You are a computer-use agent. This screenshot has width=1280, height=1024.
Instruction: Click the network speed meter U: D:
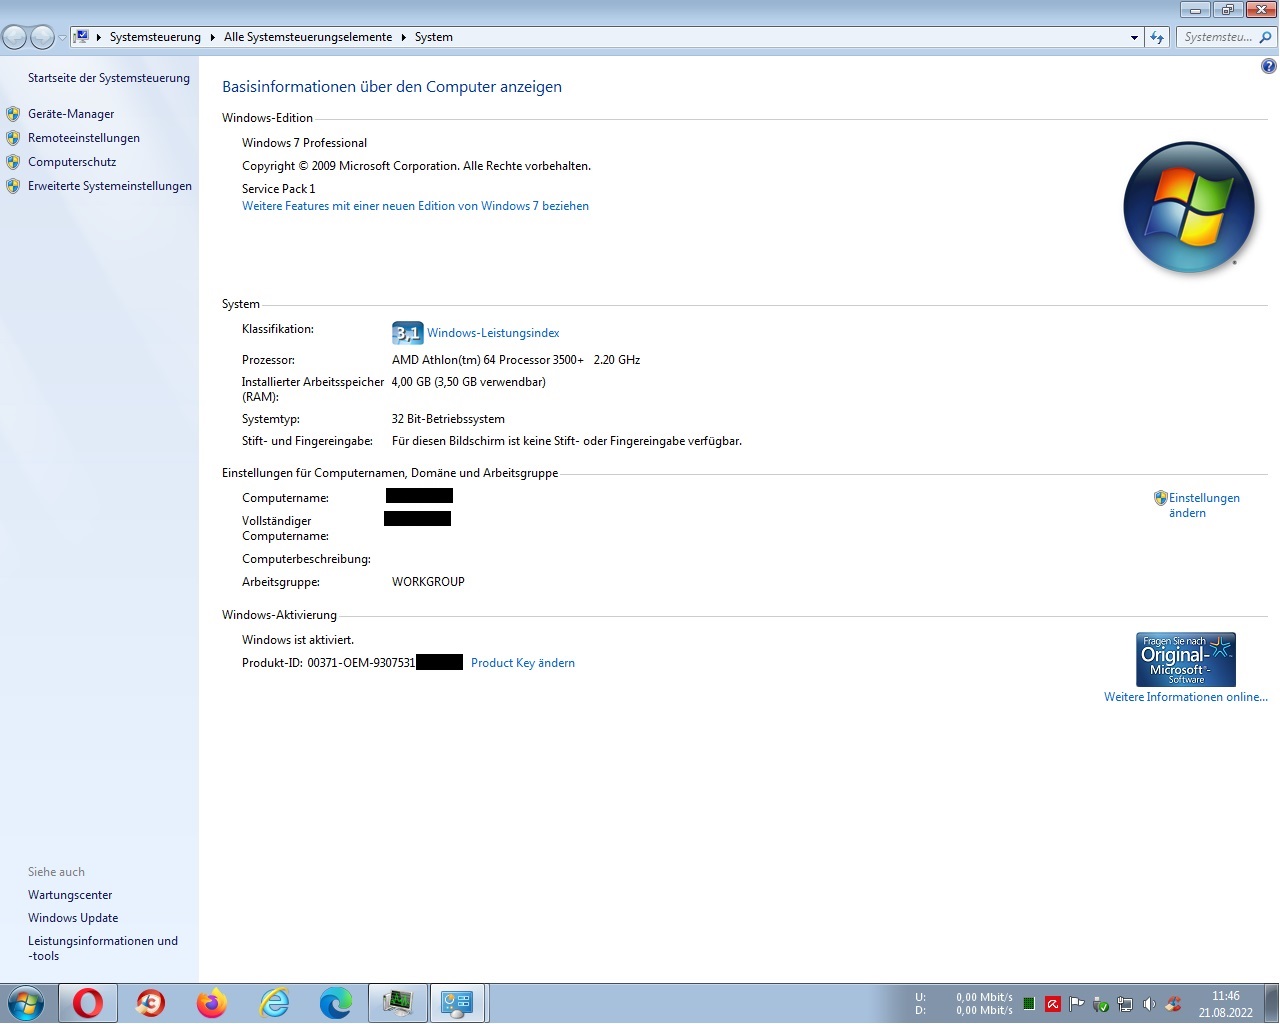tap(964, 1004)
